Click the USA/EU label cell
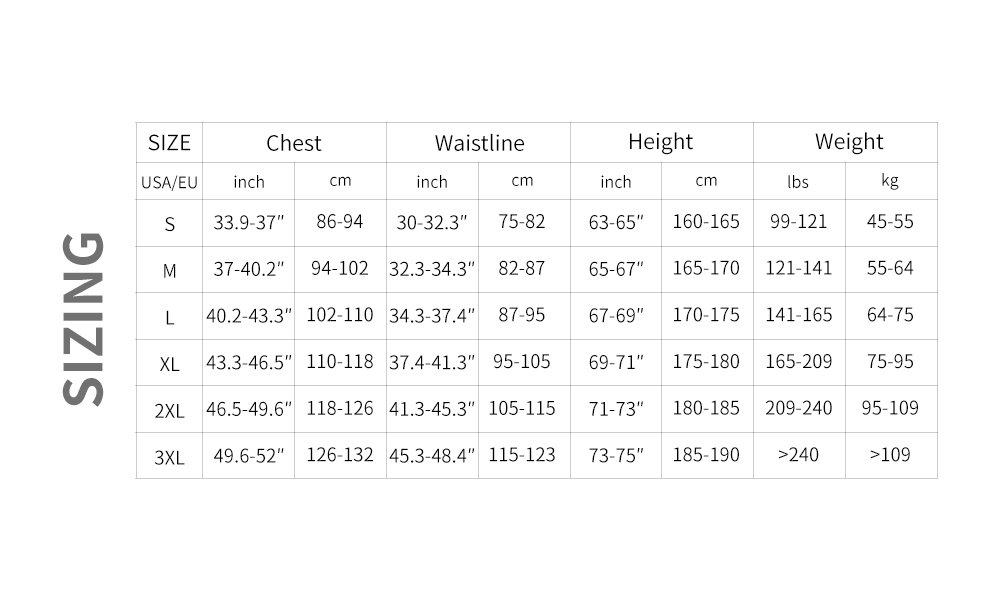 click(x=169, y=182)
